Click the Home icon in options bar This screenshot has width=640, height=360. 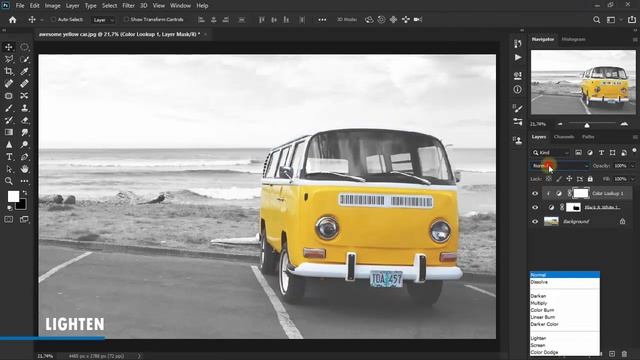(x=13, y=20)
